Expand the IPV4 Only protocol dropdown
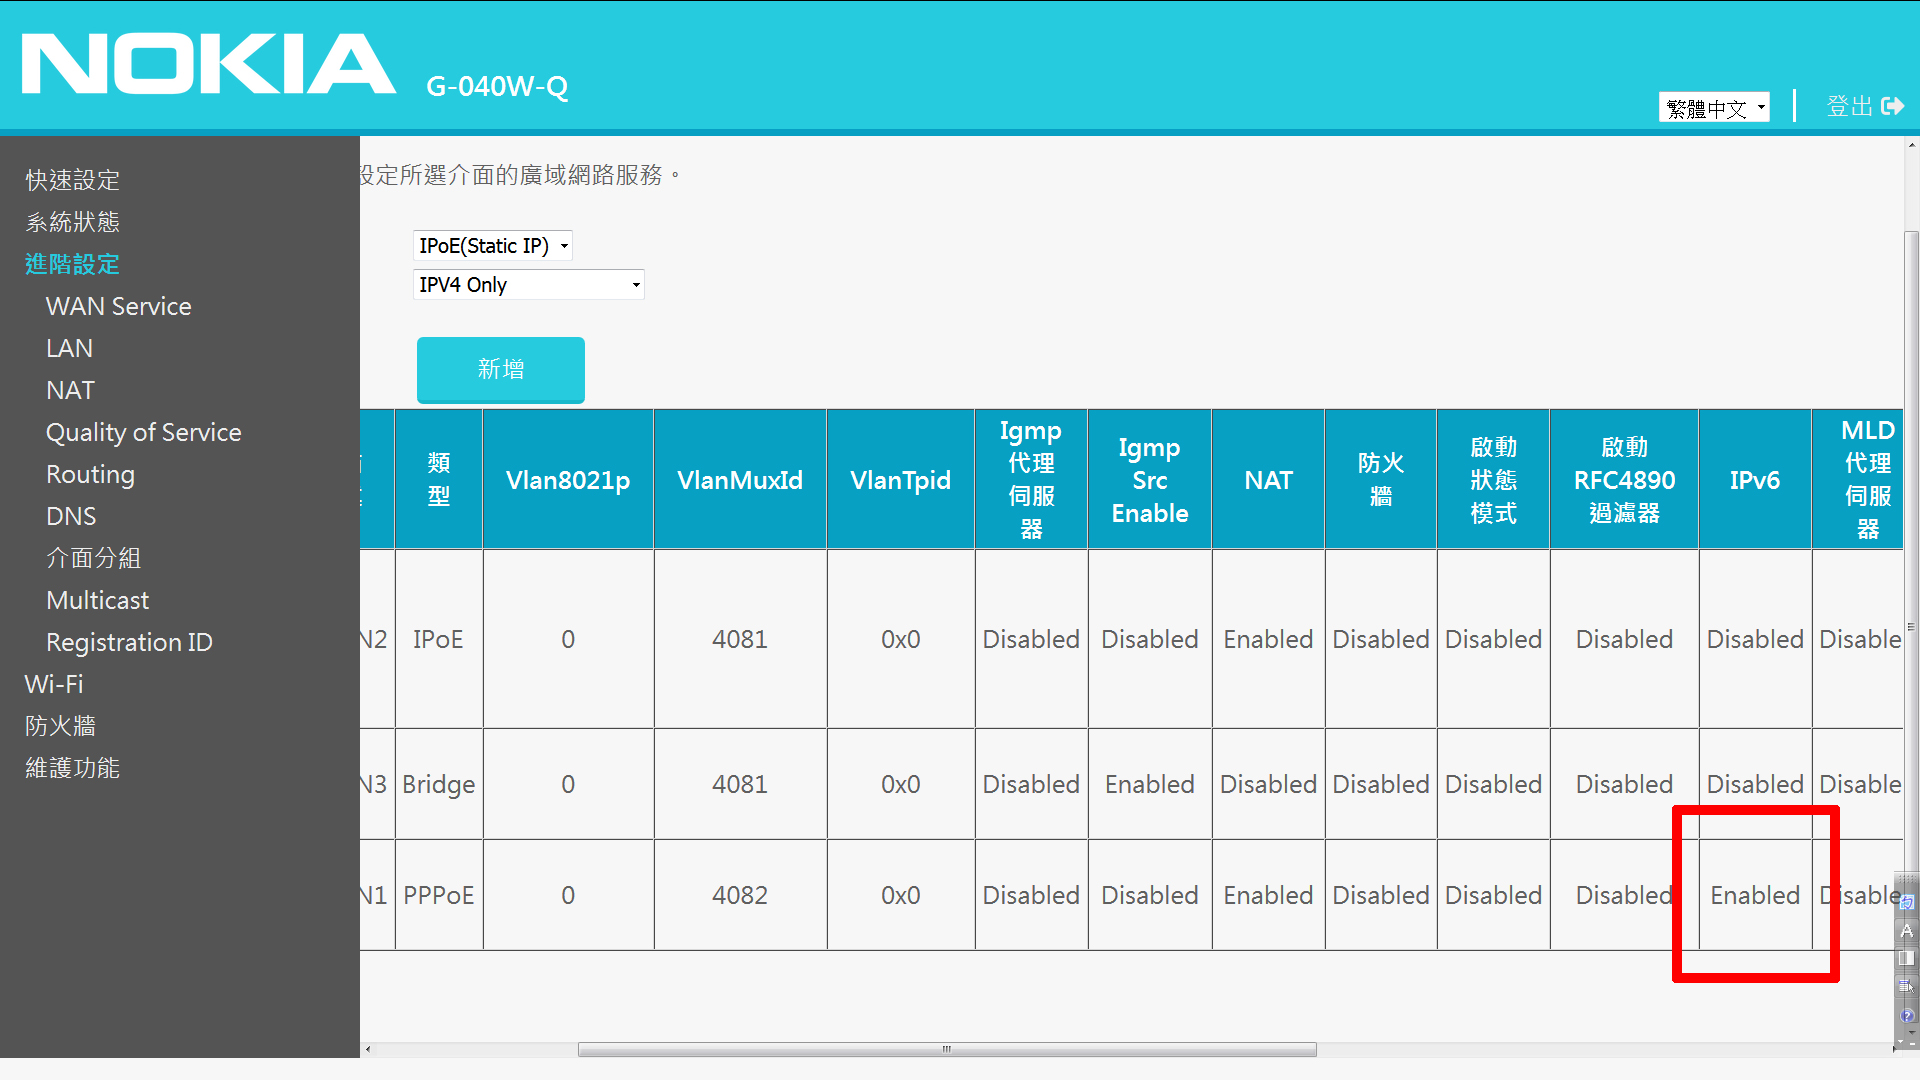Screen dimensions: 1920x1080 click(x=528, y=285)
